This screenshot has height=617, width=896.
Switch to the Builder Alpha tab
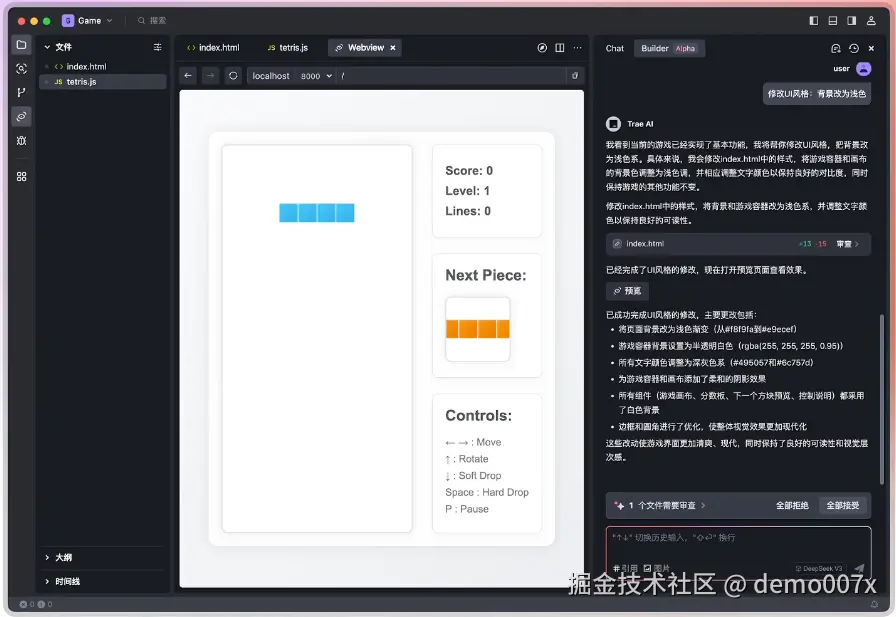(x=669, y=49)
